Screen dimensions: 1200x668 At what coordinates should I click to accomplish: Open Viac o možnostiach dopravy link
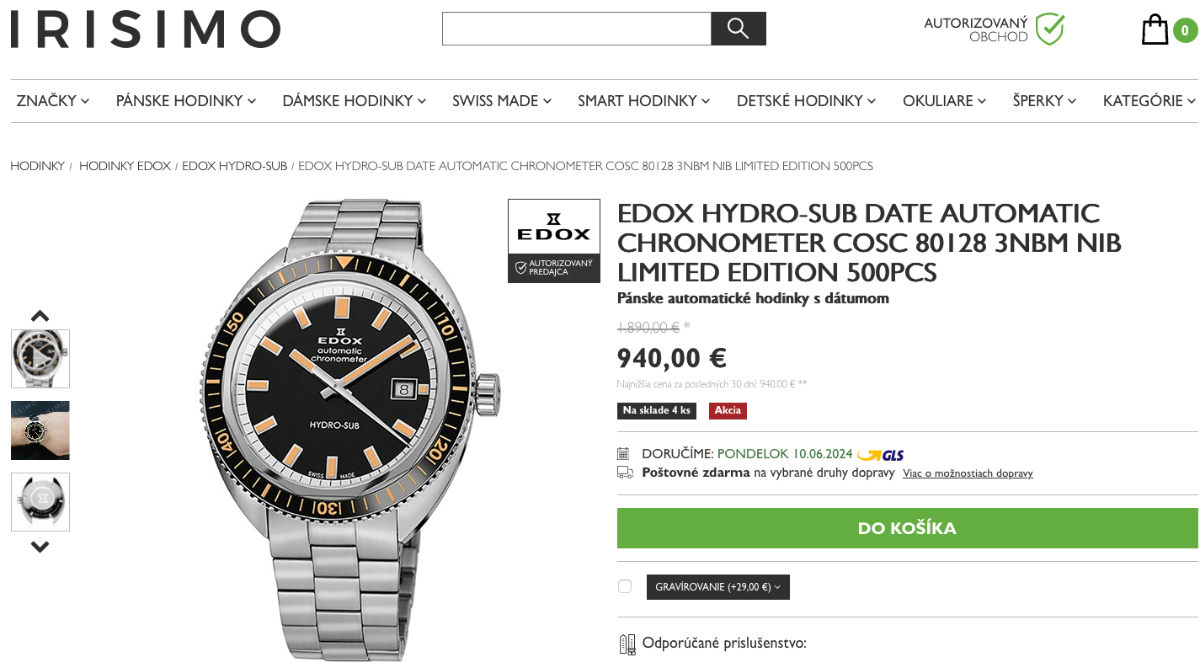click(x=967, y=474)
